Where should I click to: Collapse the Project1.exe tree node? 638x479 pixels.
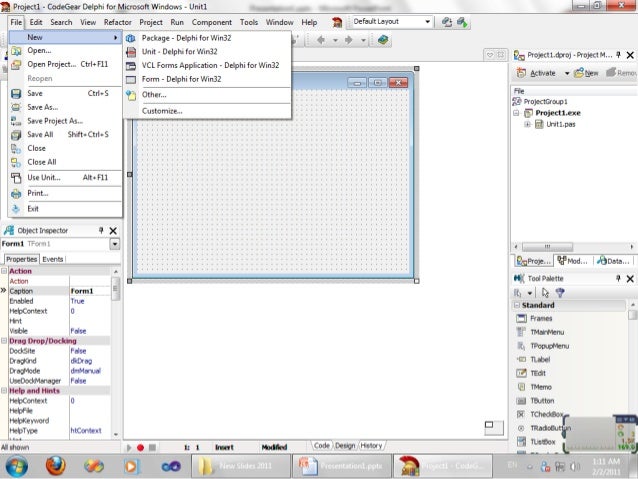[x=516, y=113]
